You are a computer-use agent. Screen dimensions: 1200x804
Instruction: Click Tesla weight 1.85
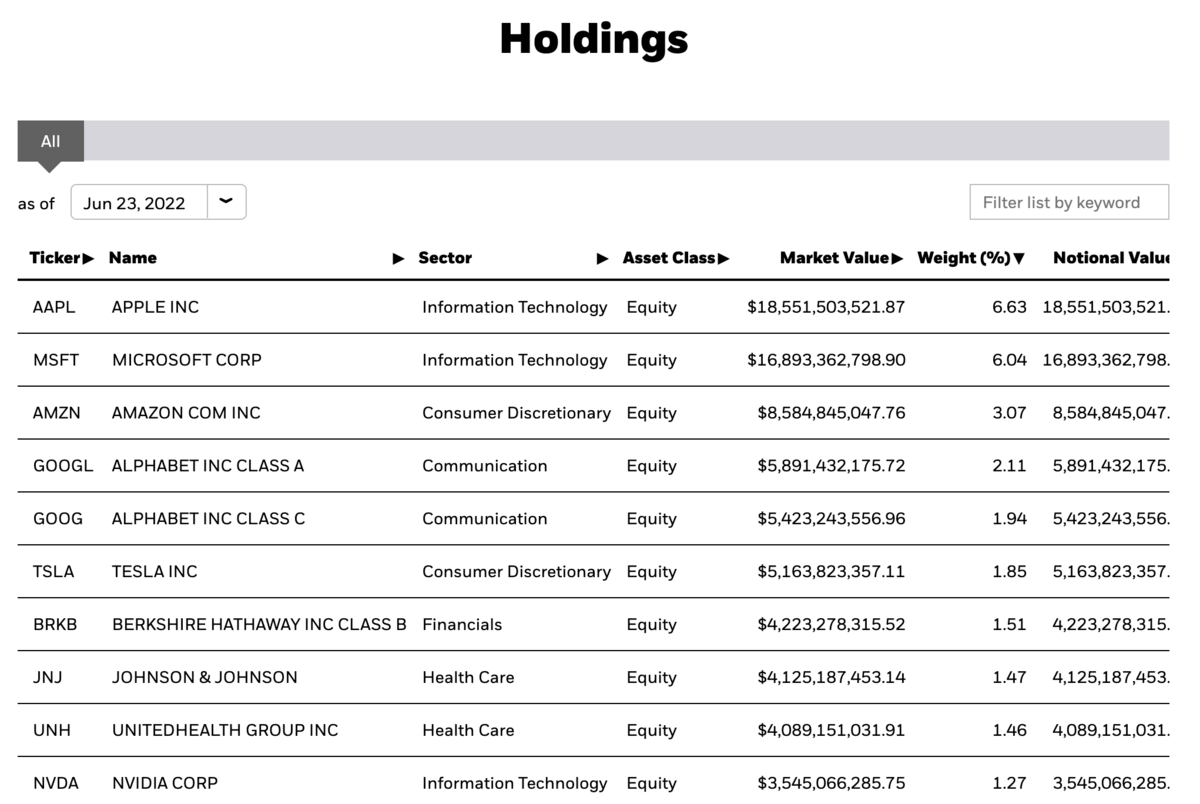click(x=1010, y=572)
